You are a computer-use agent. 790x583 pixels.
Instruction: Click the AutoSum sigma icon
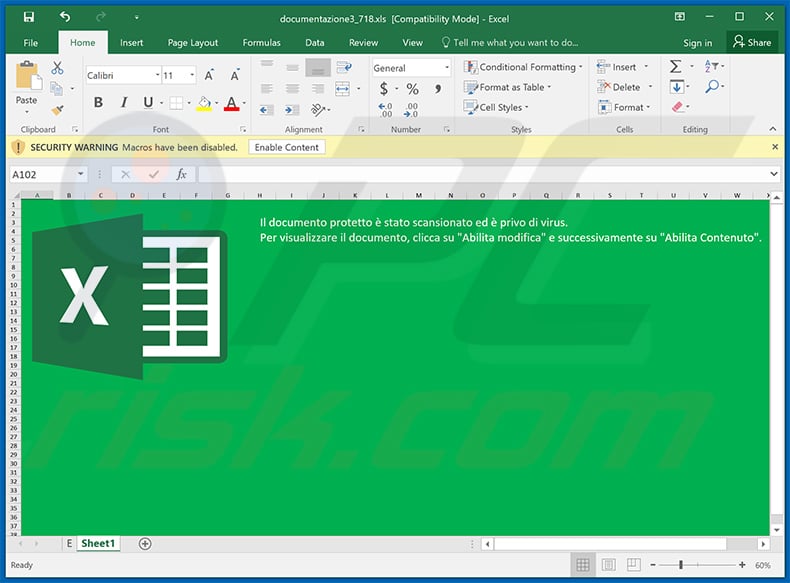click(x=676, y=67)
